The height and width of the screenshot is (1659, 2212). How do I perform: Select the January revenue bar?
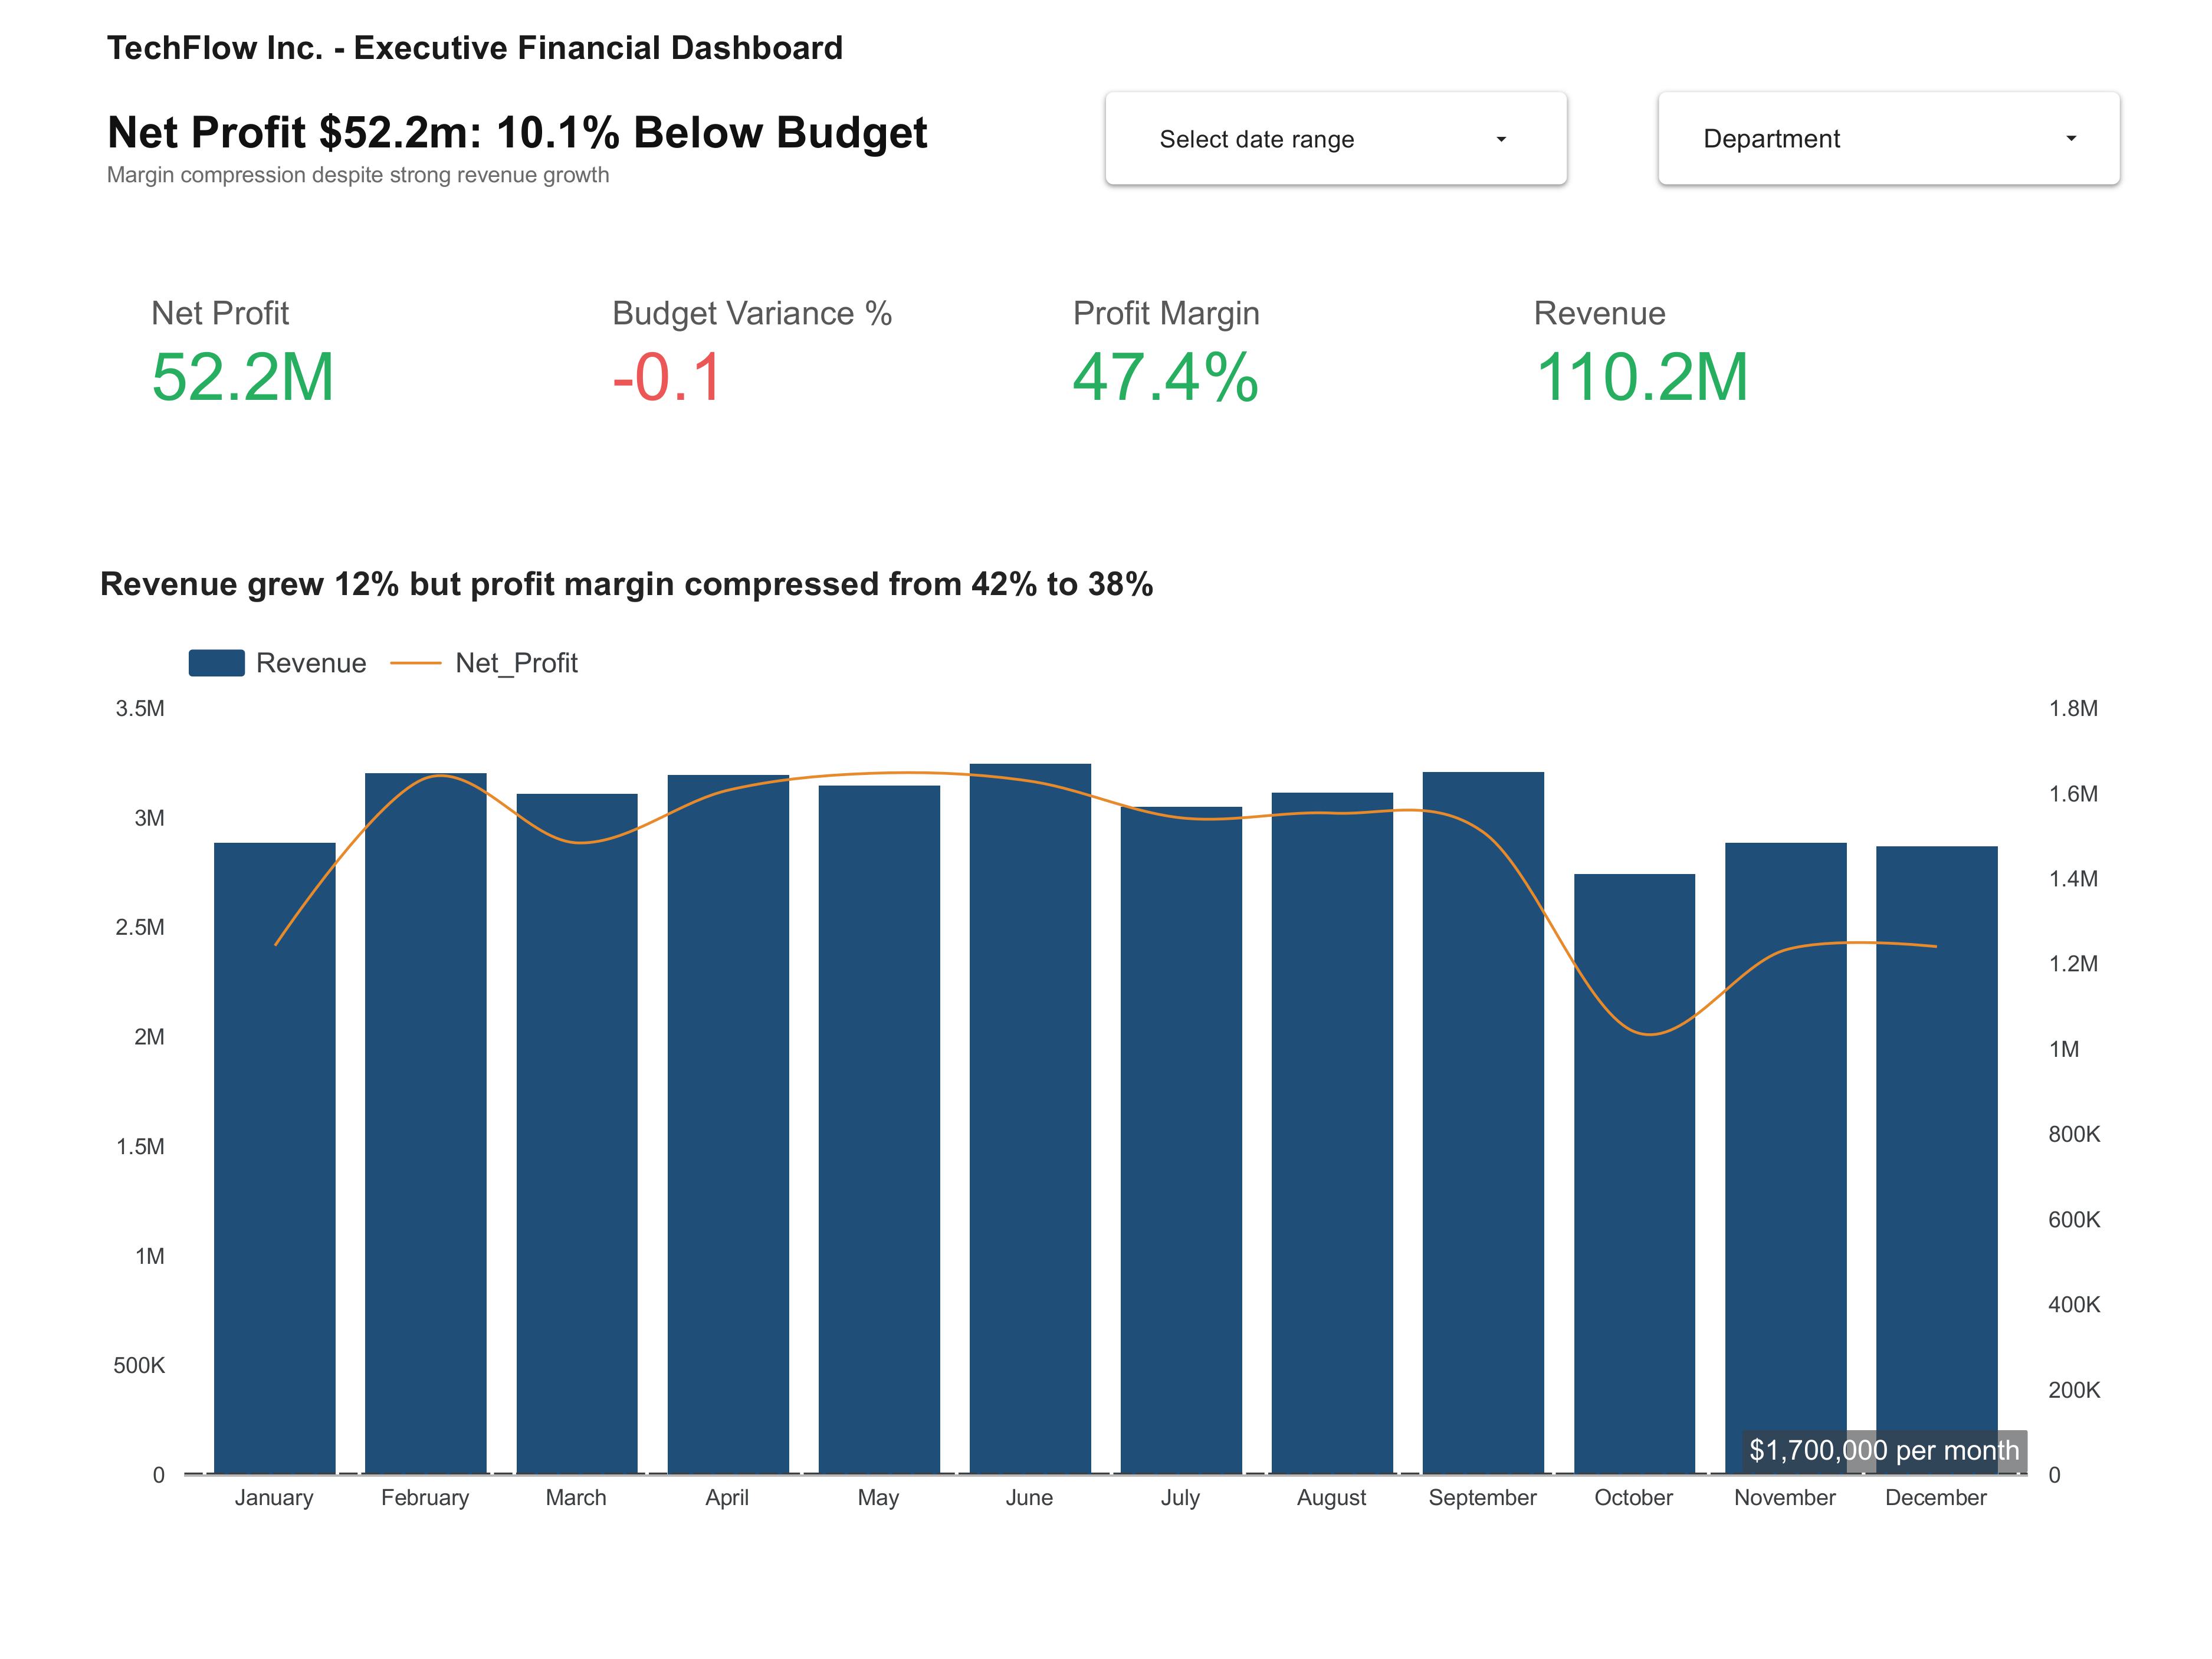[275, 1158]
